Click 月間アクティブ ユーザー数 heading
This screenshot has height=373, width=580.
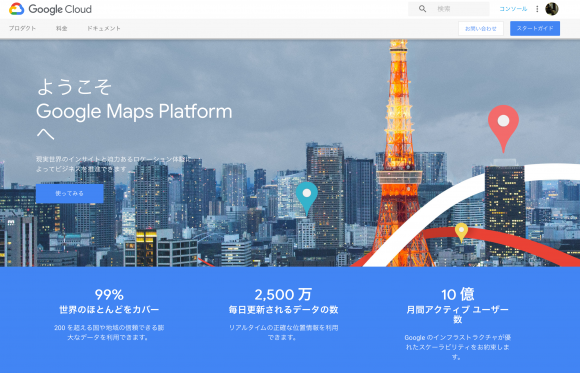(458, 315)
